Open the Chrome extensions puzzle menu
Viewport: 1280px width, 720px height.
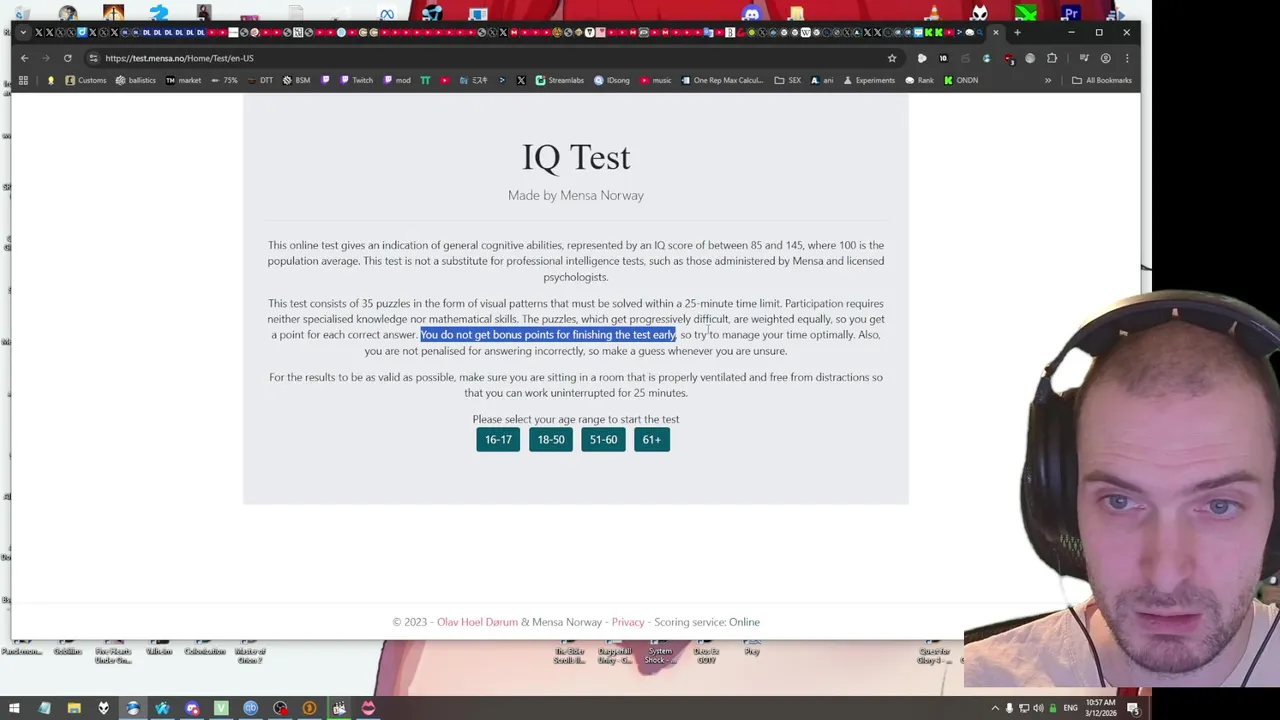point(1052,58)
